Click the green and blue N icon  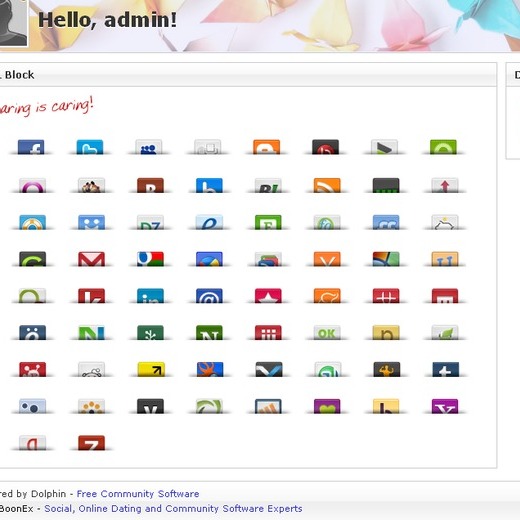coord(91,333)
